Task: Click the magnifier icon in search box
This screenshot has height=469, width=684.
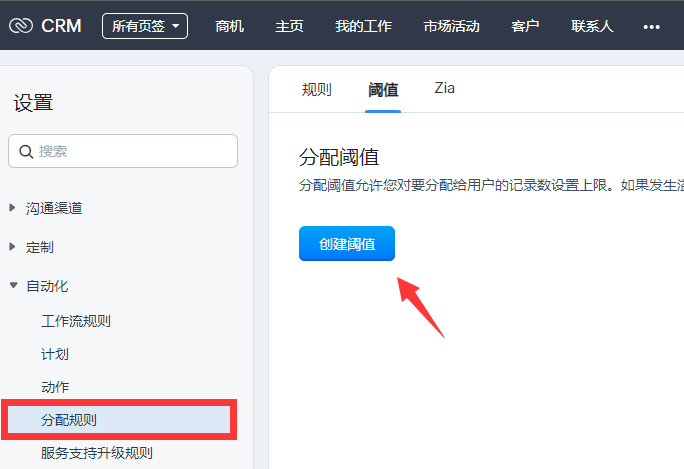Action: click(x=25, y=151)
